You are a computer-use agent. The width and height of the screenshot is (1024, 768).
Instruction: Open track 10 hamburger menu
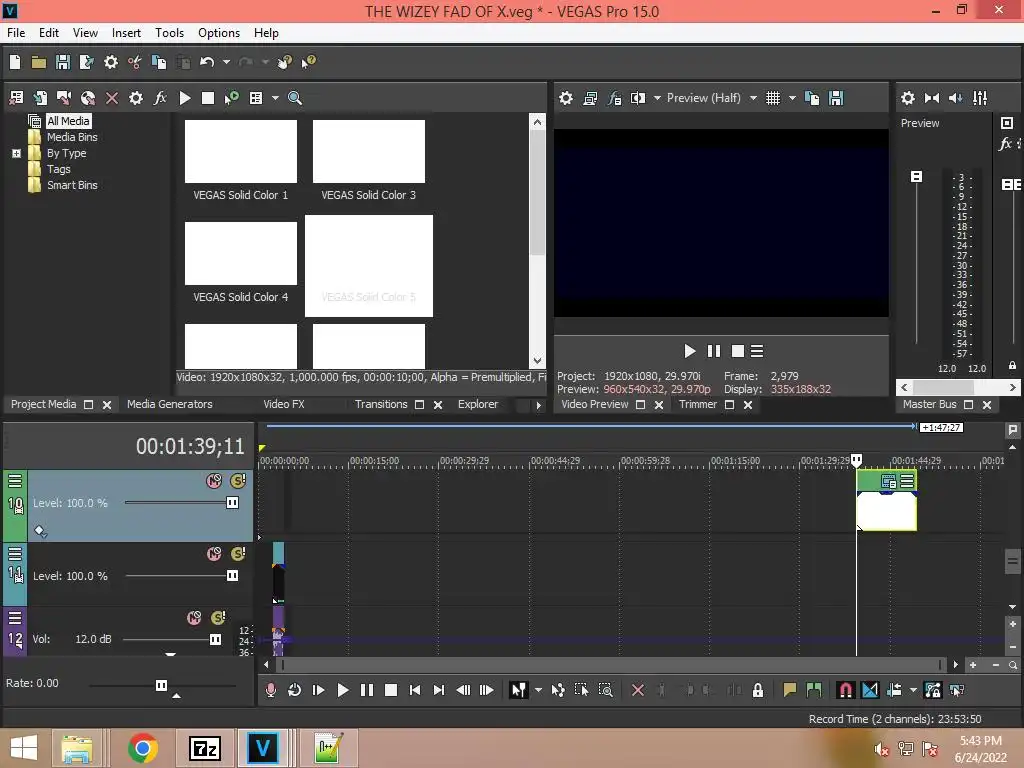point(15,481)
